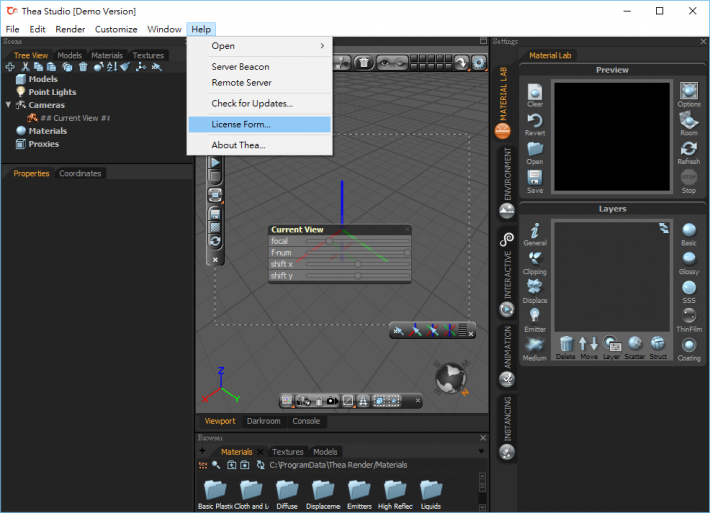Screen dimensions: 710x513
Task: Adjust the focal slider in Current View
Action: [330, 241]
